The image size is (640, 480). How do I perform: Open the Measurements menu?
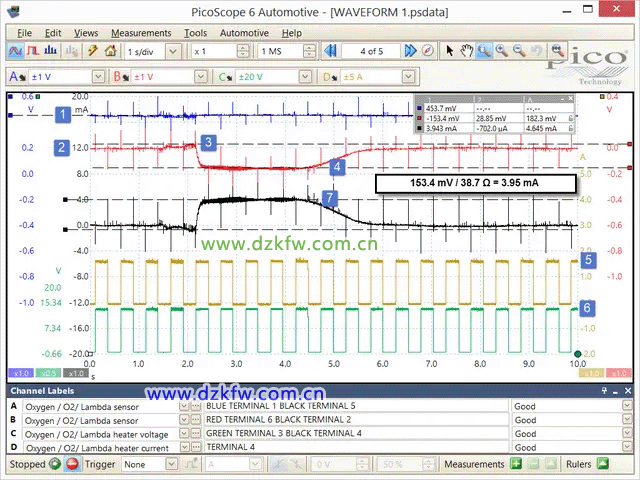[143, 33]
